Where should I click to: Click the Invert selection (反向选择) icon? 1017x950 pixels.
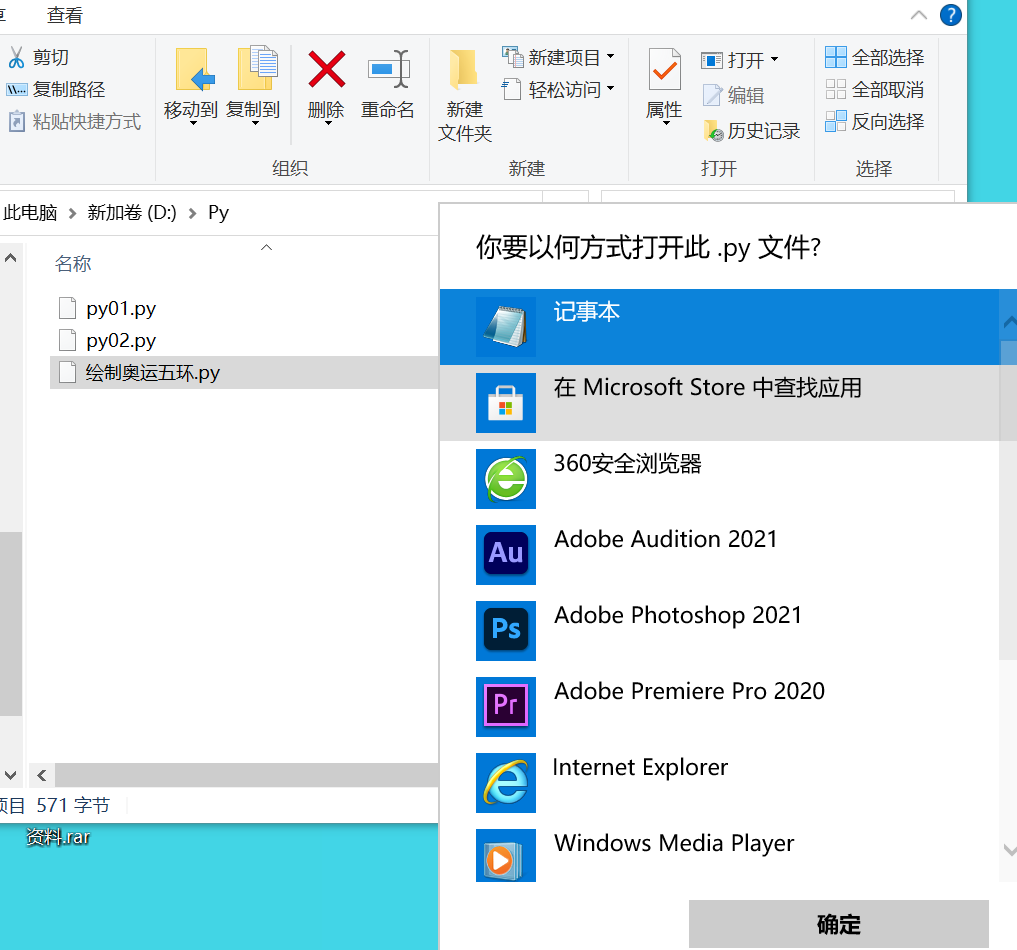pyautogui.click(x=836, y=121)
